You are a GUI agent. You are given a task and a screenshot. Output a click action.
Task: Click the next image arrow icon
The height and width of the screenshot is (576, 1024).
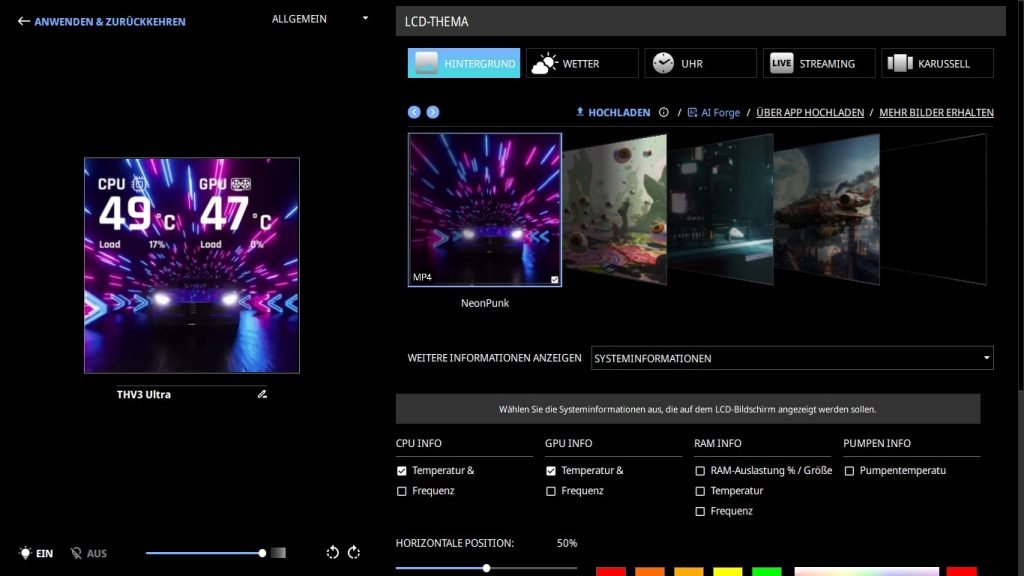(x=433, y=112)
